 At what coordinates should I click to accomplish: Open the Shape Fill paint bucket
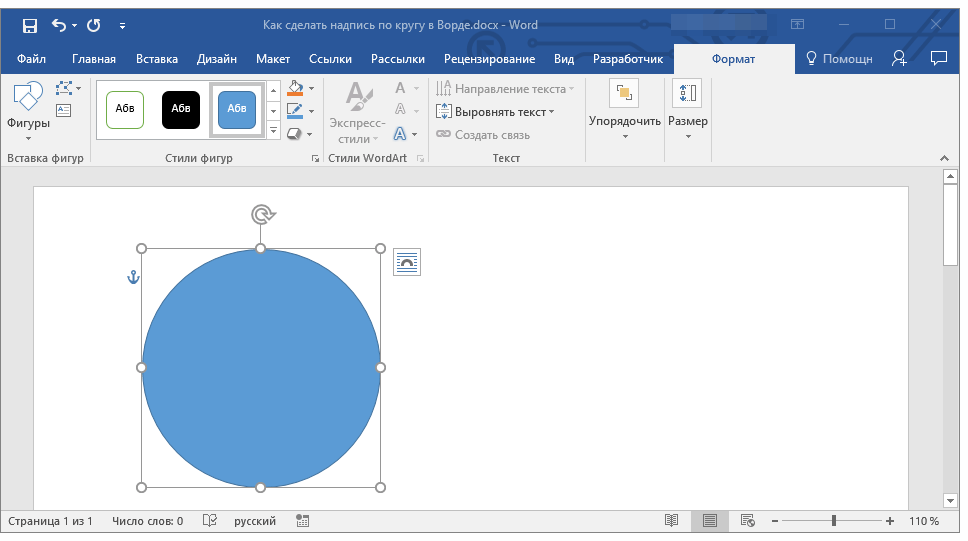(x=295, y=89)
